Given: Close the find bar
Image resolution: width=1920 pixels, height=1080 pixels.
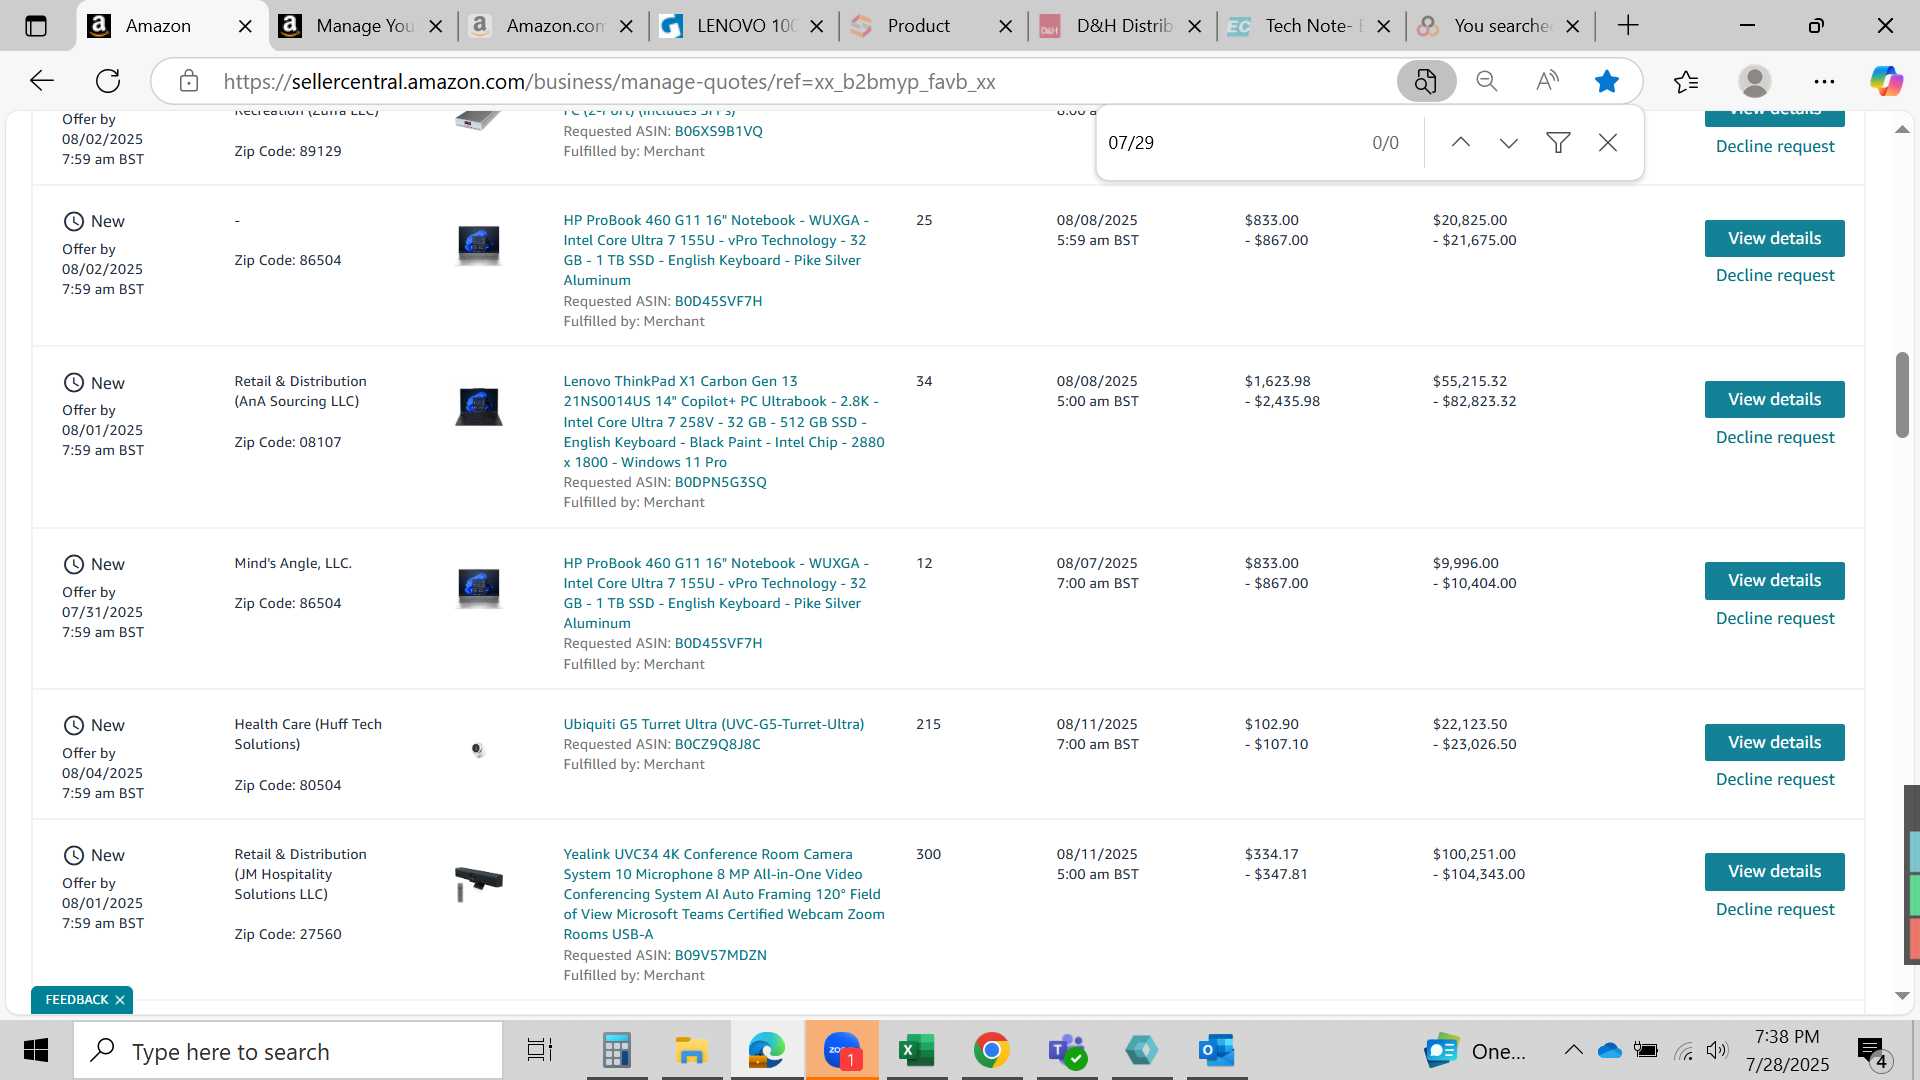Looking at the screenshot, I should click(1608, 143).
